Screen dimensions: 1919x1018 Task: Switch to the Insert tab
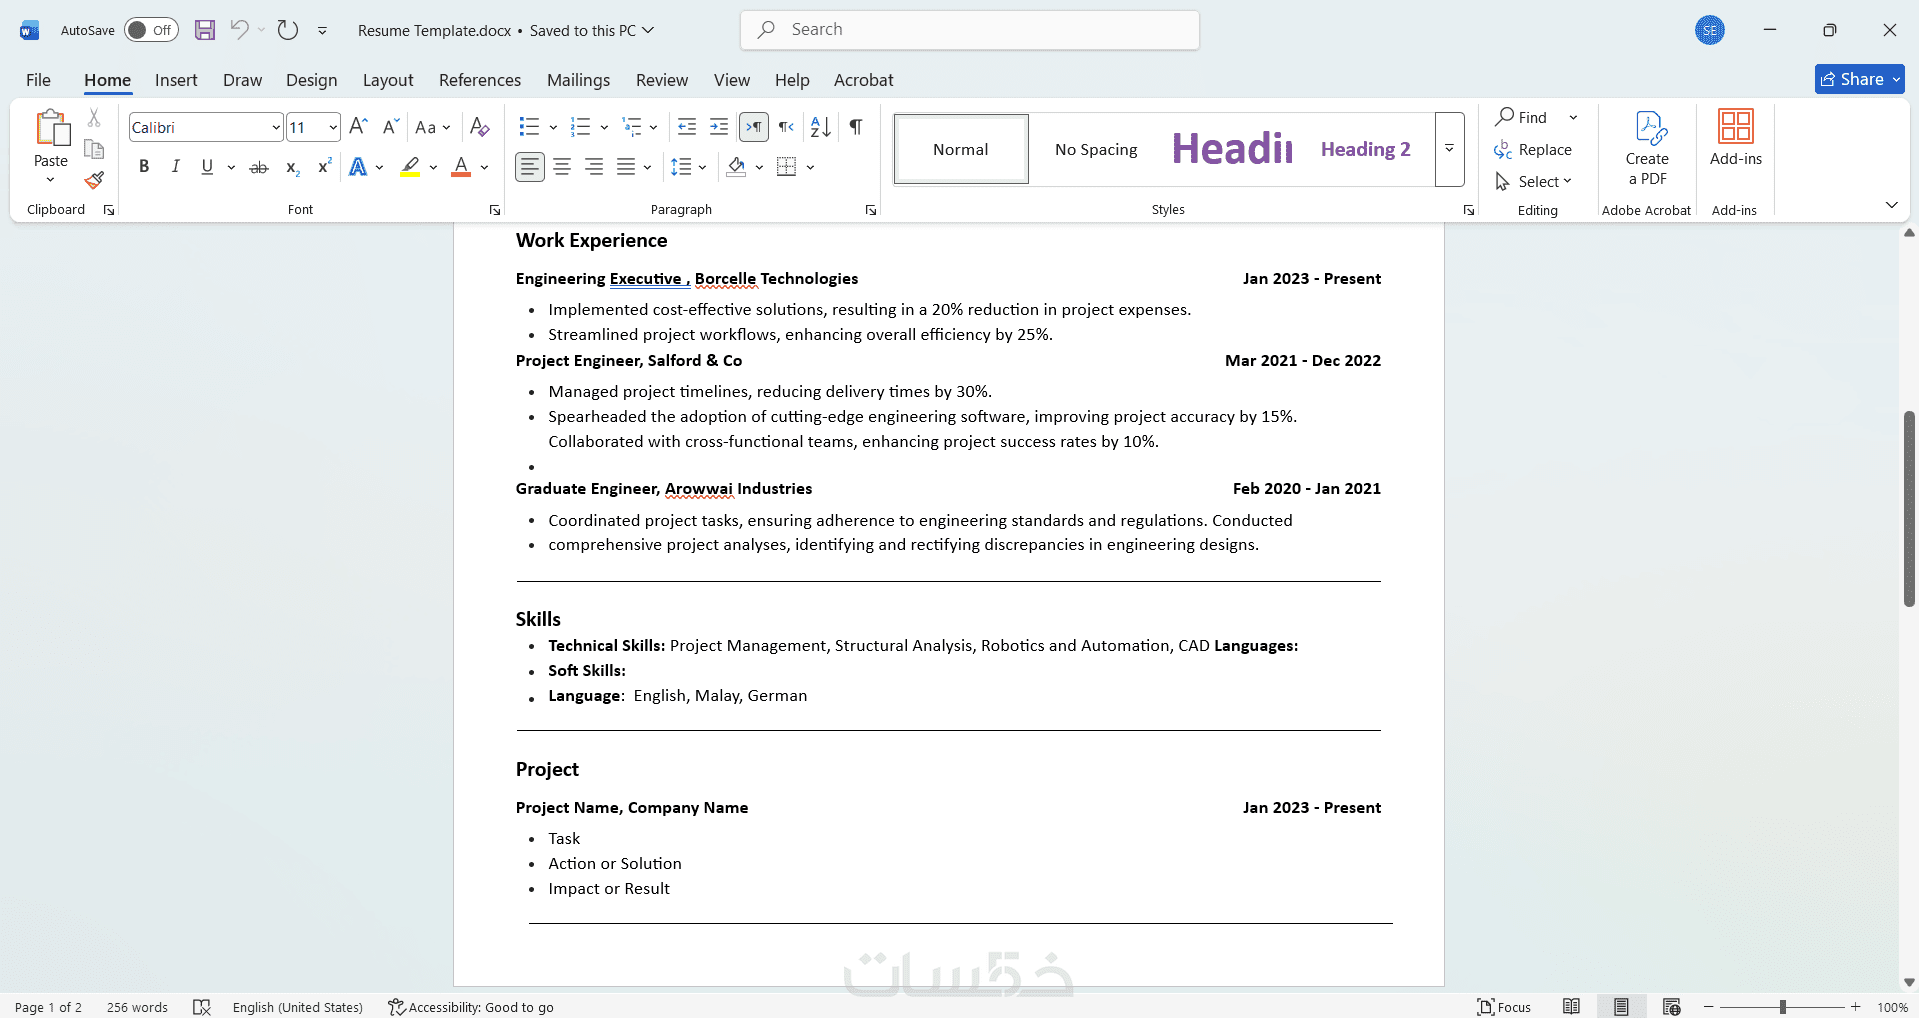pos(176,80)
